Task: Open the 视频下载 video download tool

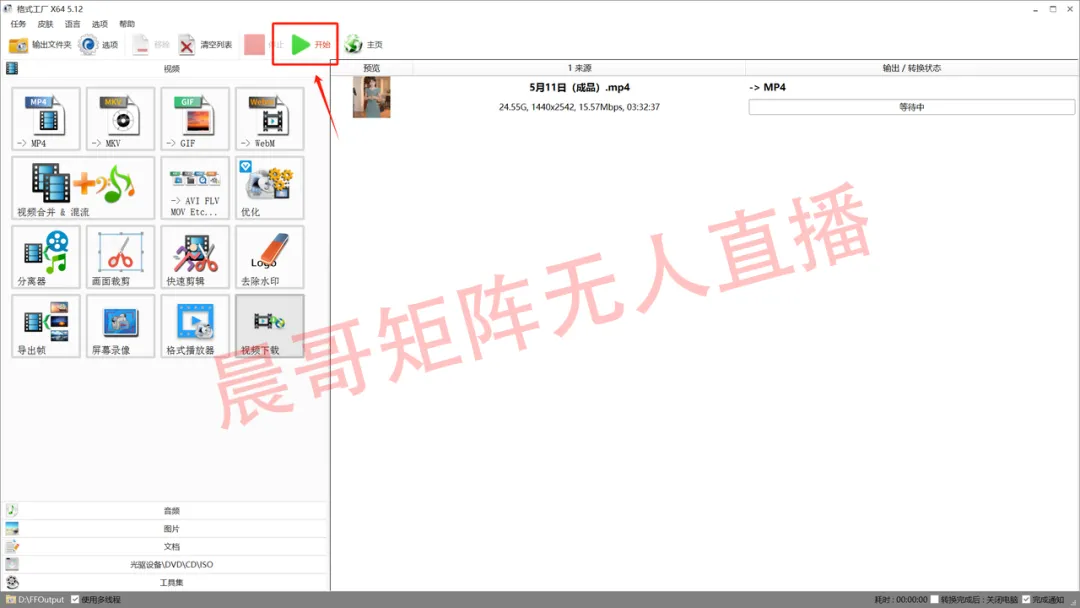Action: [269, 326]
